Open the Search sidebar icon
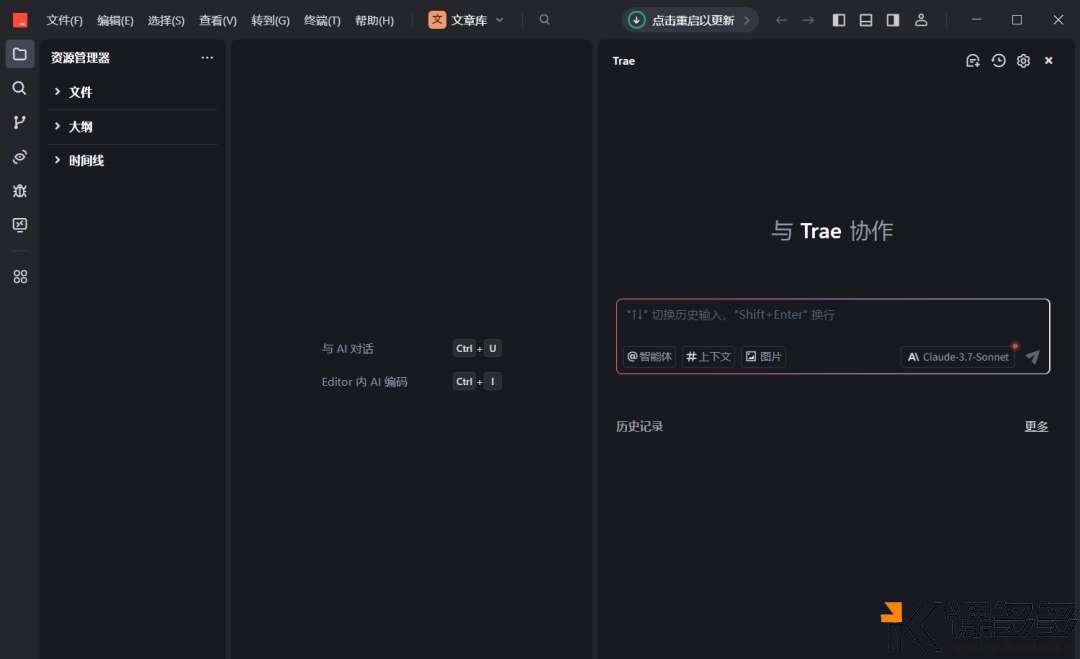Image resolution: width=1080 pixels, height=659 pixels. (x=19, y=88)
